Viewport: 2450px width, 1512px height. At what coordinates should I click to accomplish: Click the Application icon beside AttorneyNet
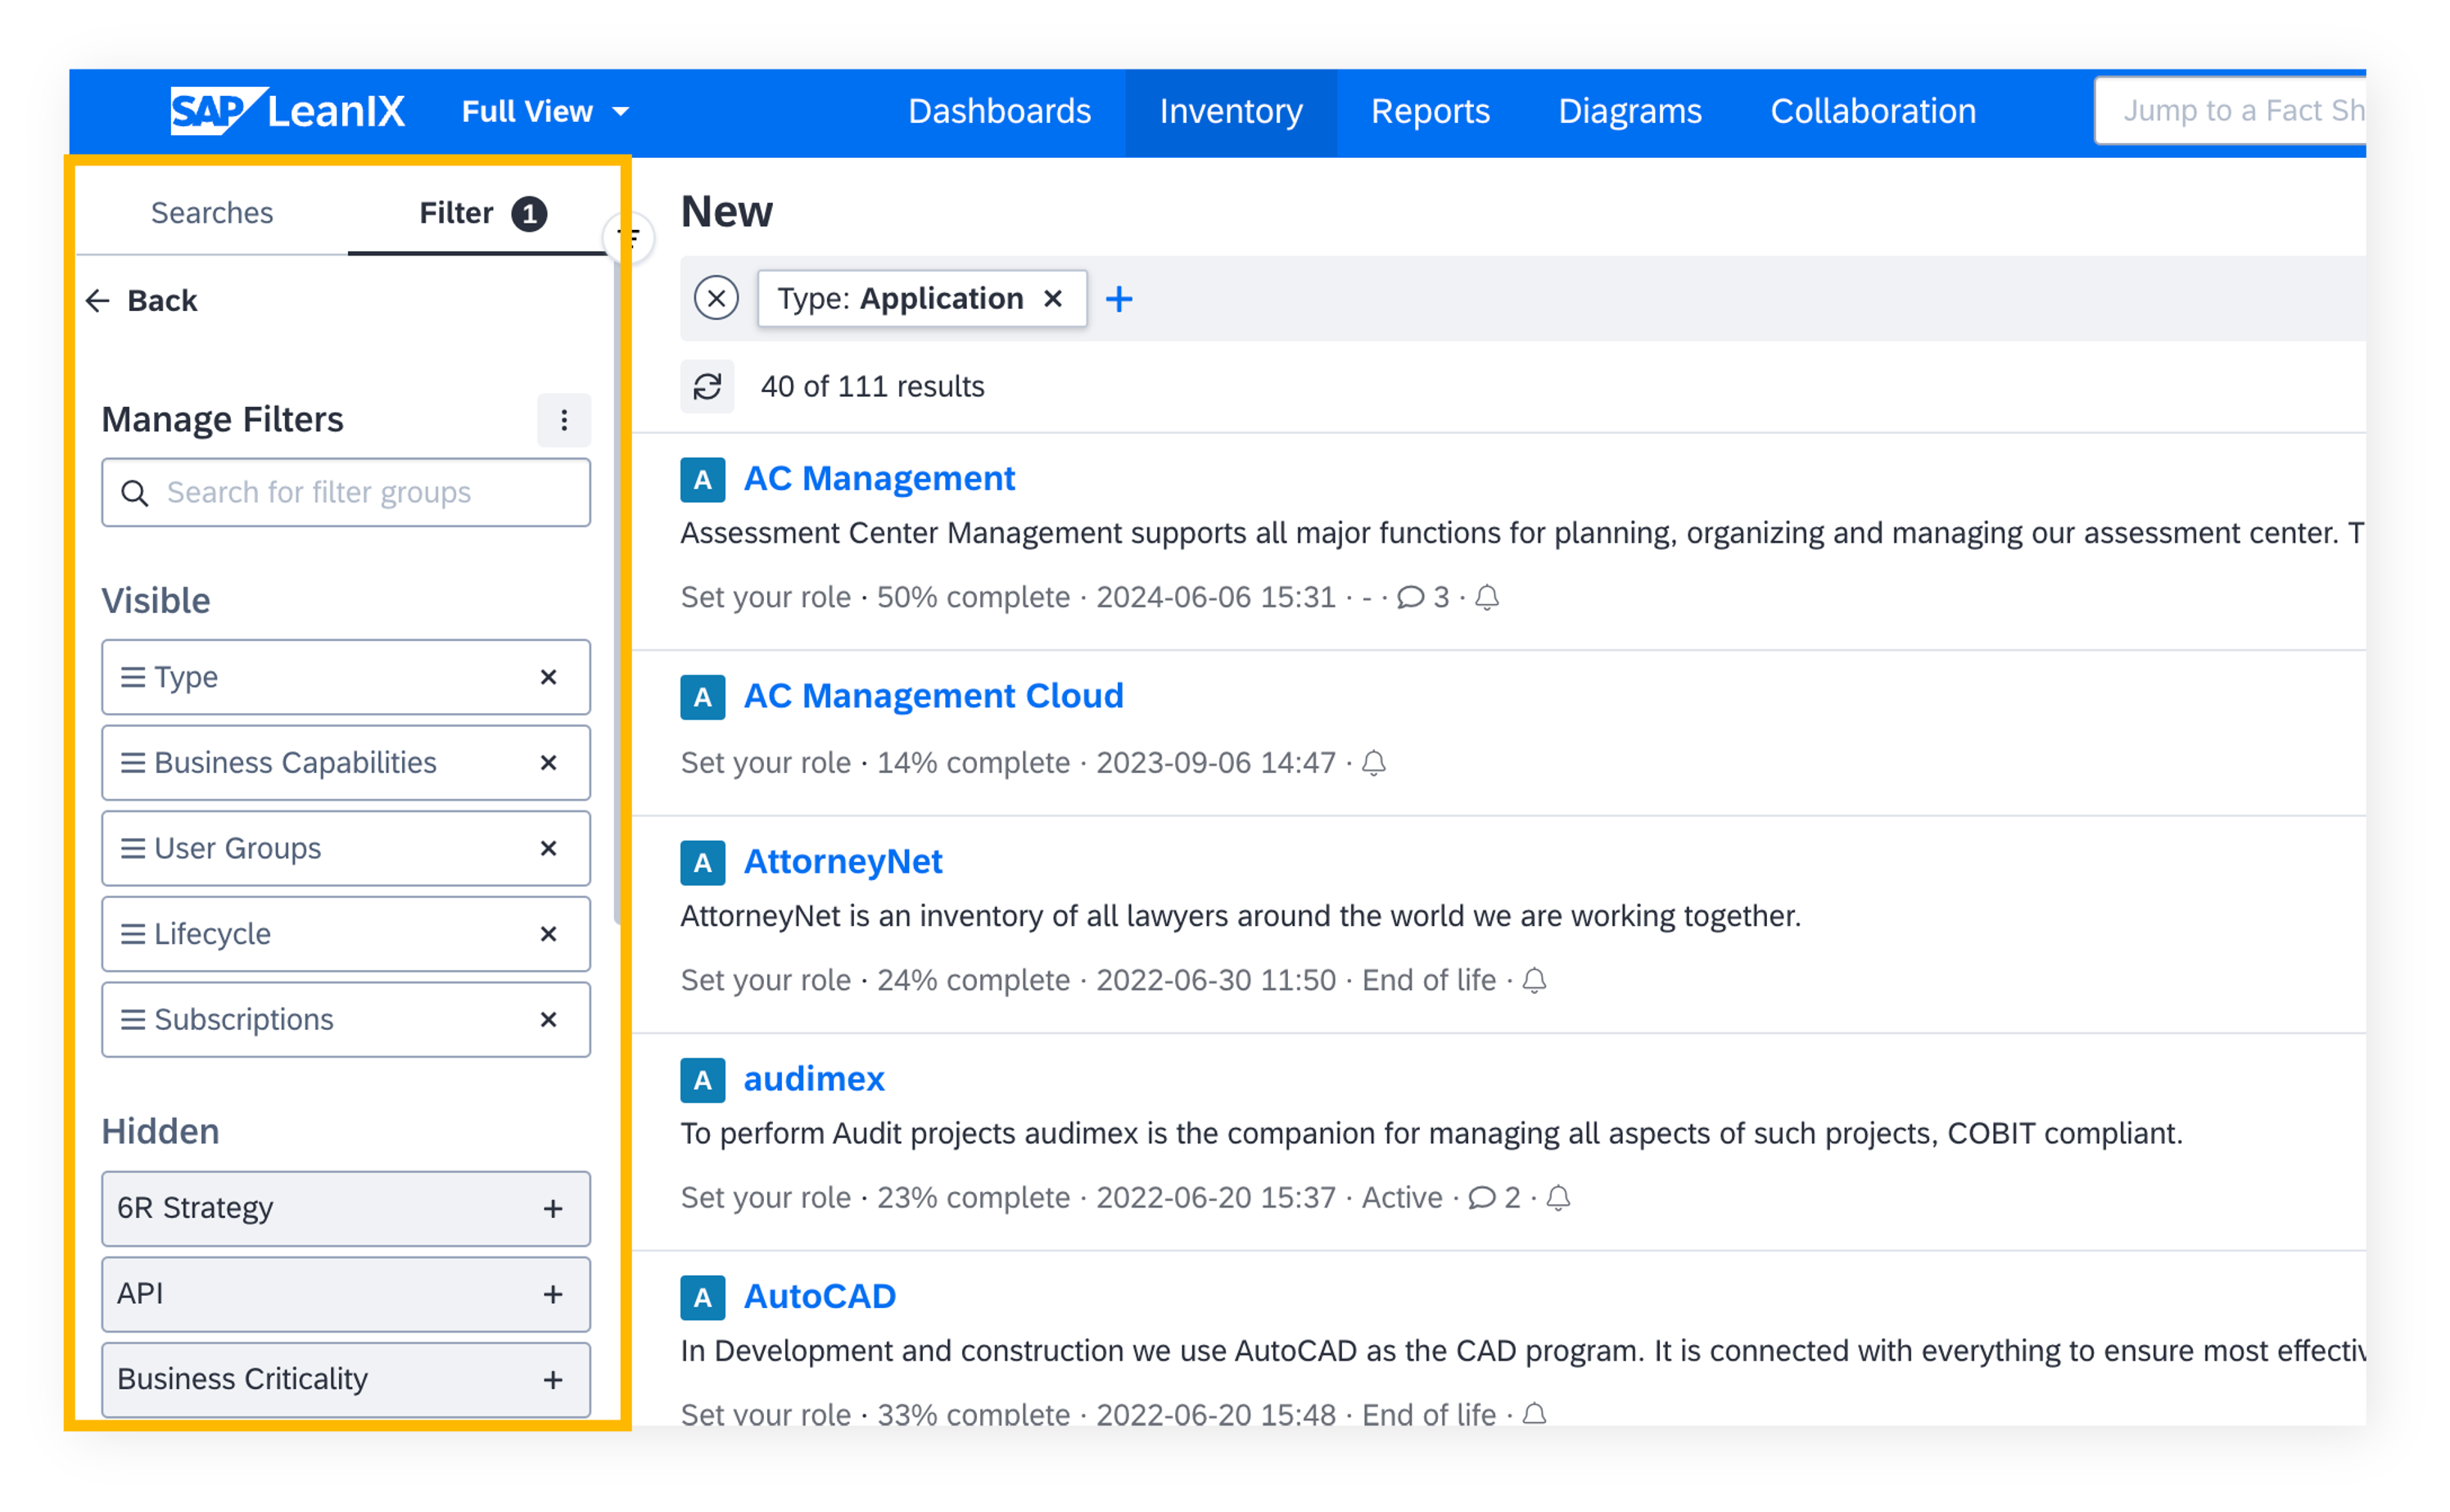(703, 863)
